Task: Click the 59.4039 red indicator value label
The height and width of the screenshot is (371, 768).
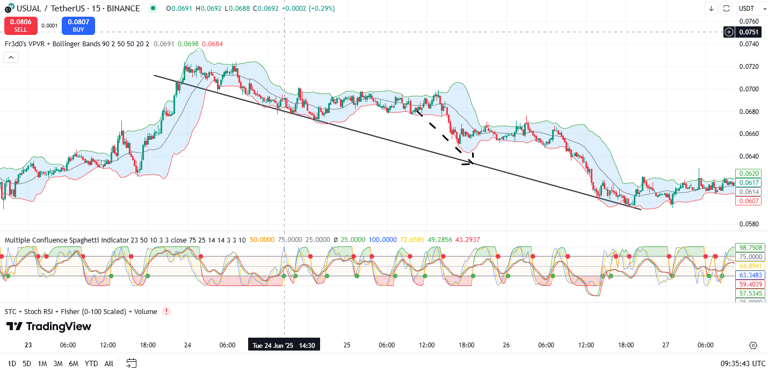Action: coord(750,284)
